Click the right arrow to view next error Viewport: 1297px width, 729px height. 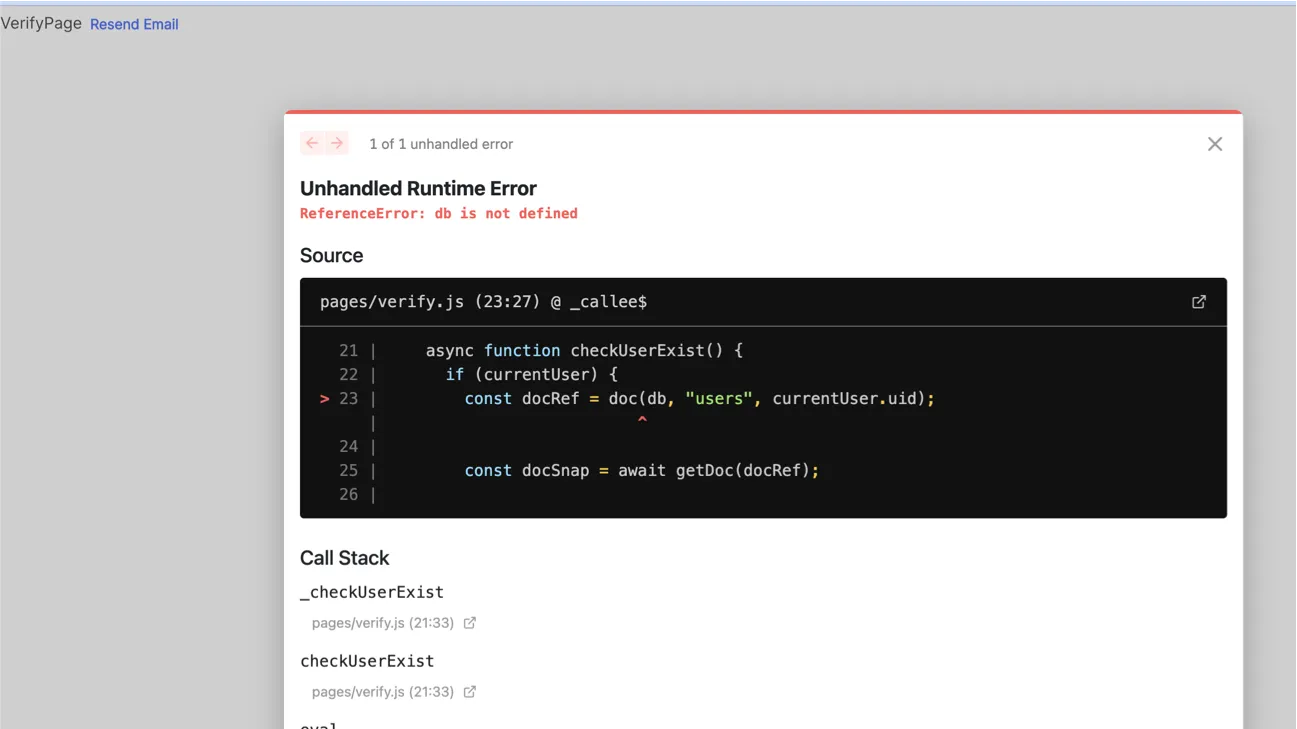(337, 143)
